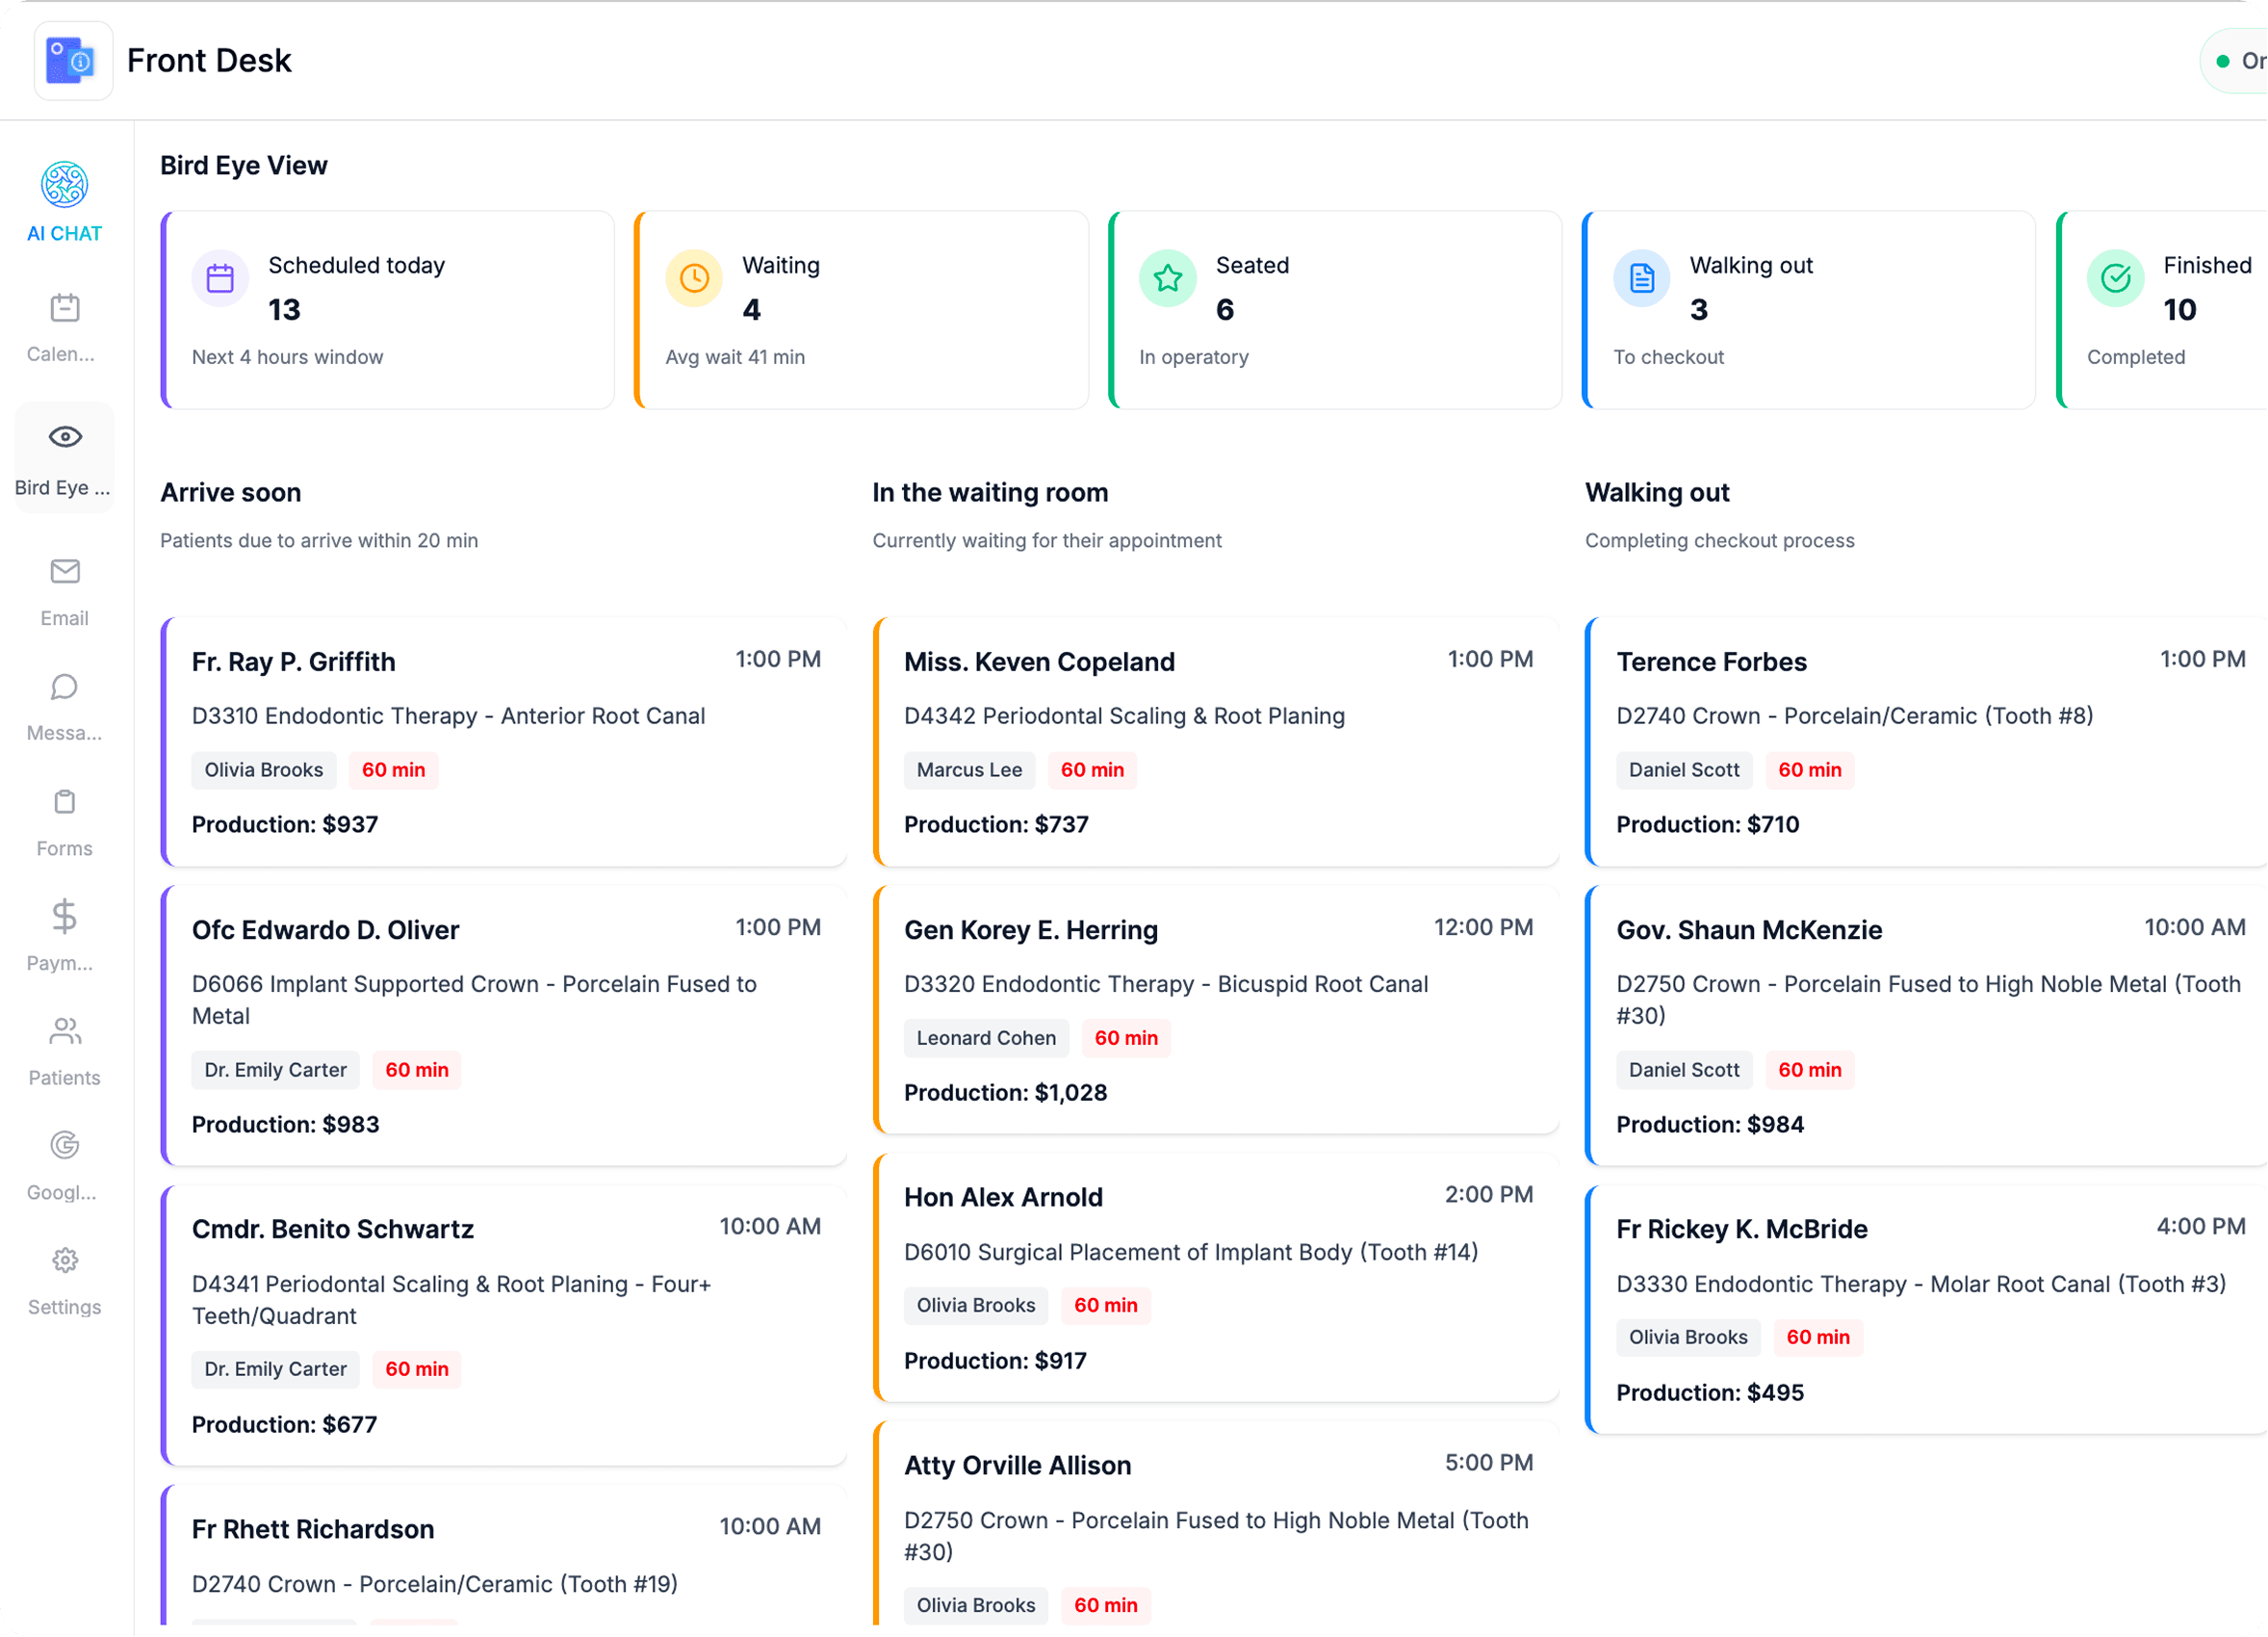Open Fr. Ray P. Griffith appointment card
The width and height of the screenshot is (2268, 1637).
505,742
